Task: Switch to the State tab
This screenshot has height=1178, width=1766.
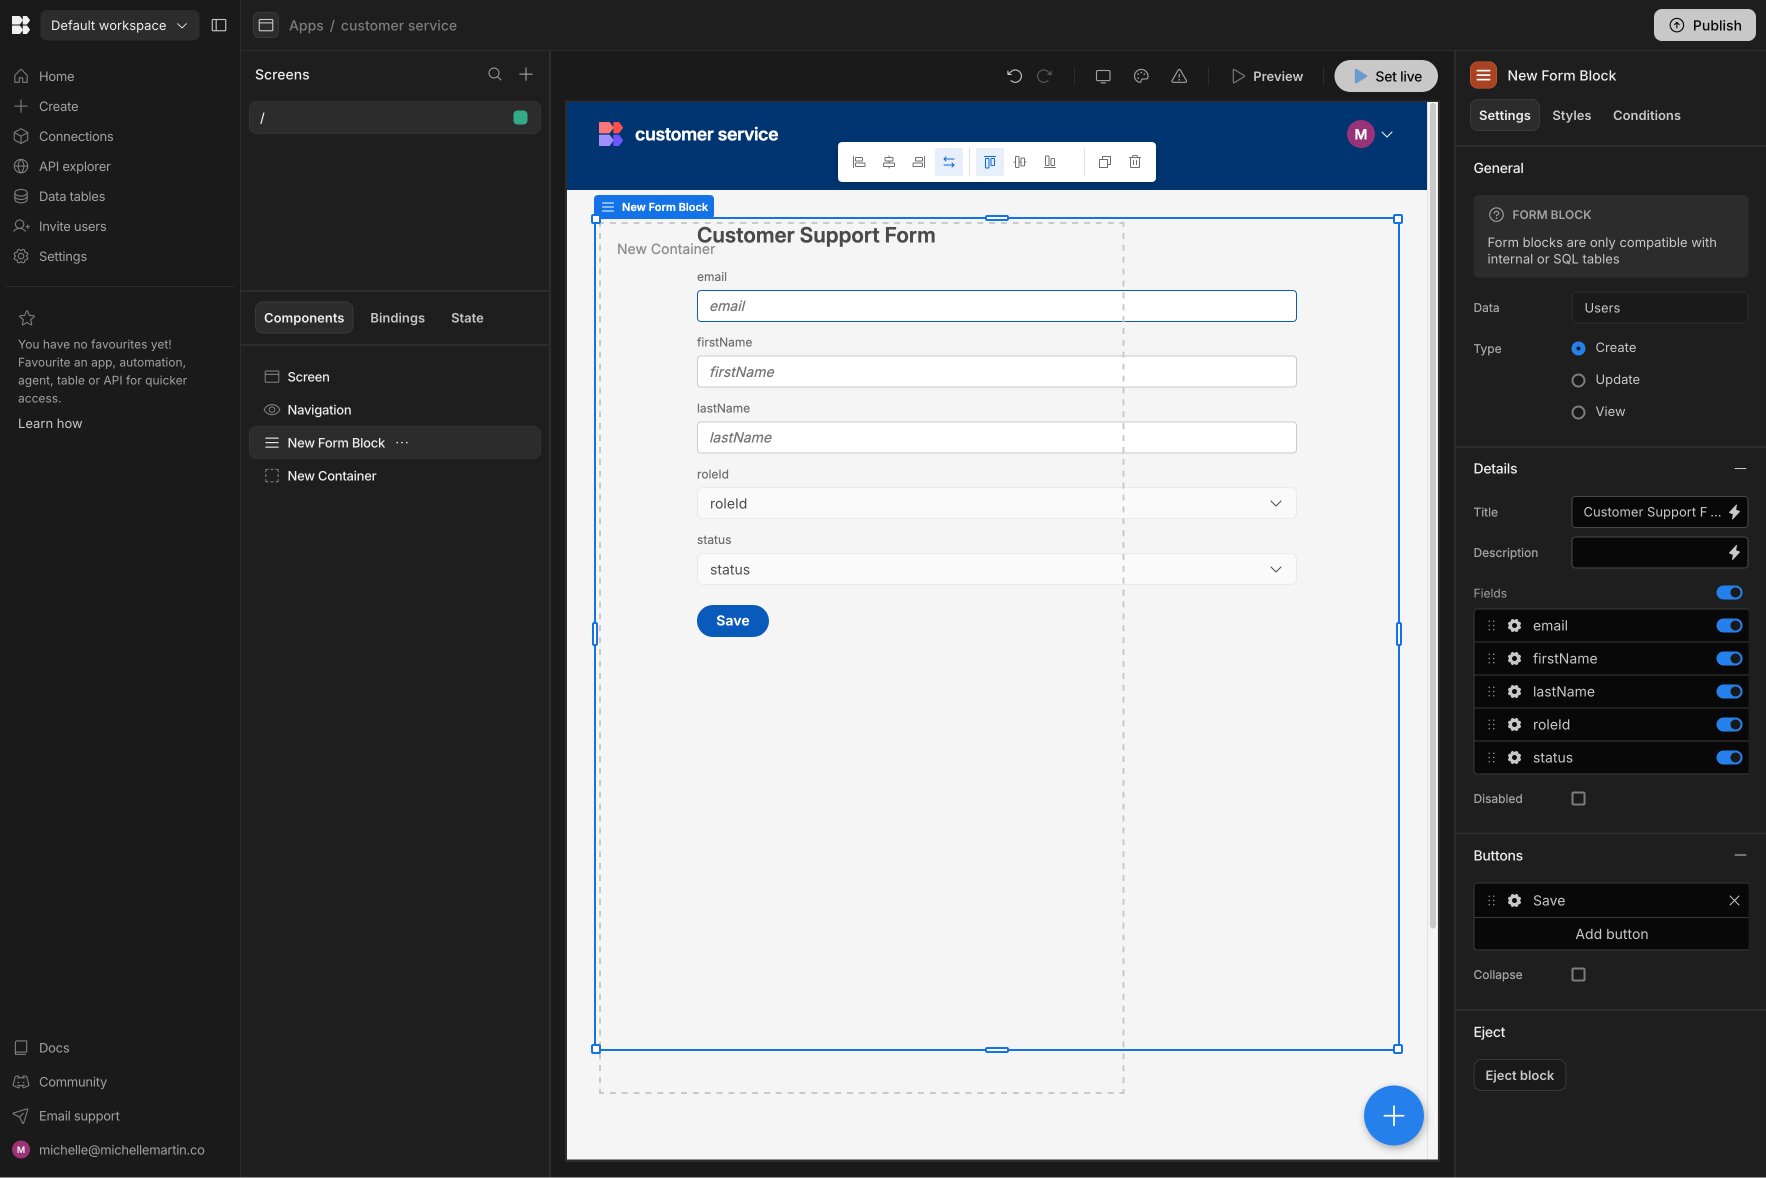Action: tap(467, 318)
